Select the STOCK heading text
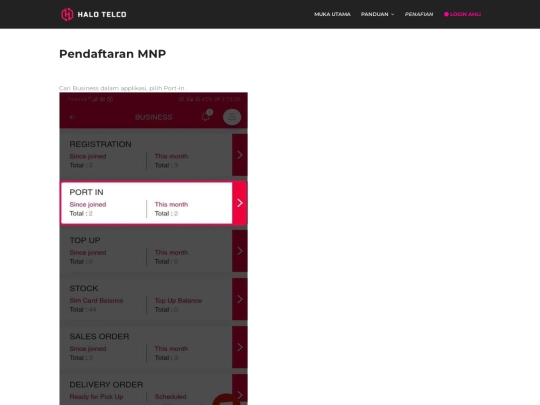Image resolution: width=540 pixels, height=405 pixels. (x=84, y=288)
